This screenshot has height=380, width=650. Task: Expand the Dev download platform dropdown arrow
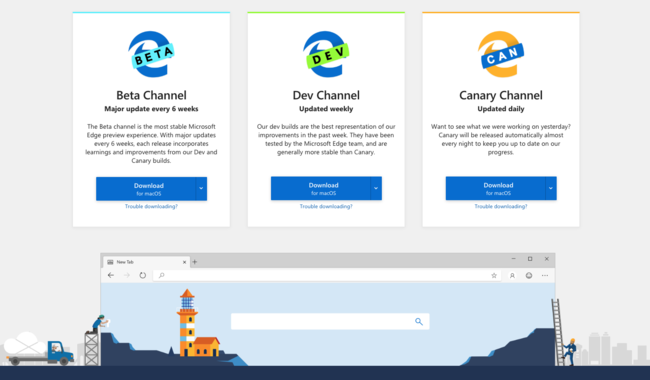376,189
